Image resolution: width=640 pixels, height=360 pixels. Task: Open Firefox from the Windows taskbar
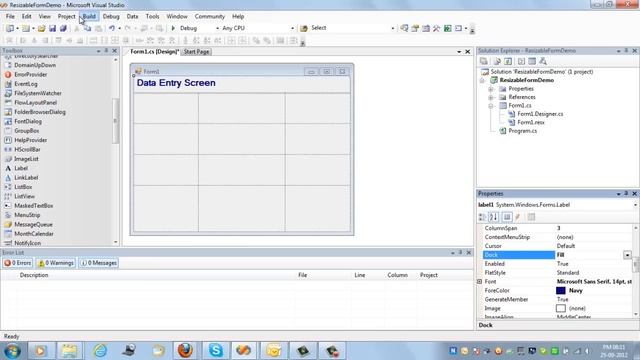[185, 351]
